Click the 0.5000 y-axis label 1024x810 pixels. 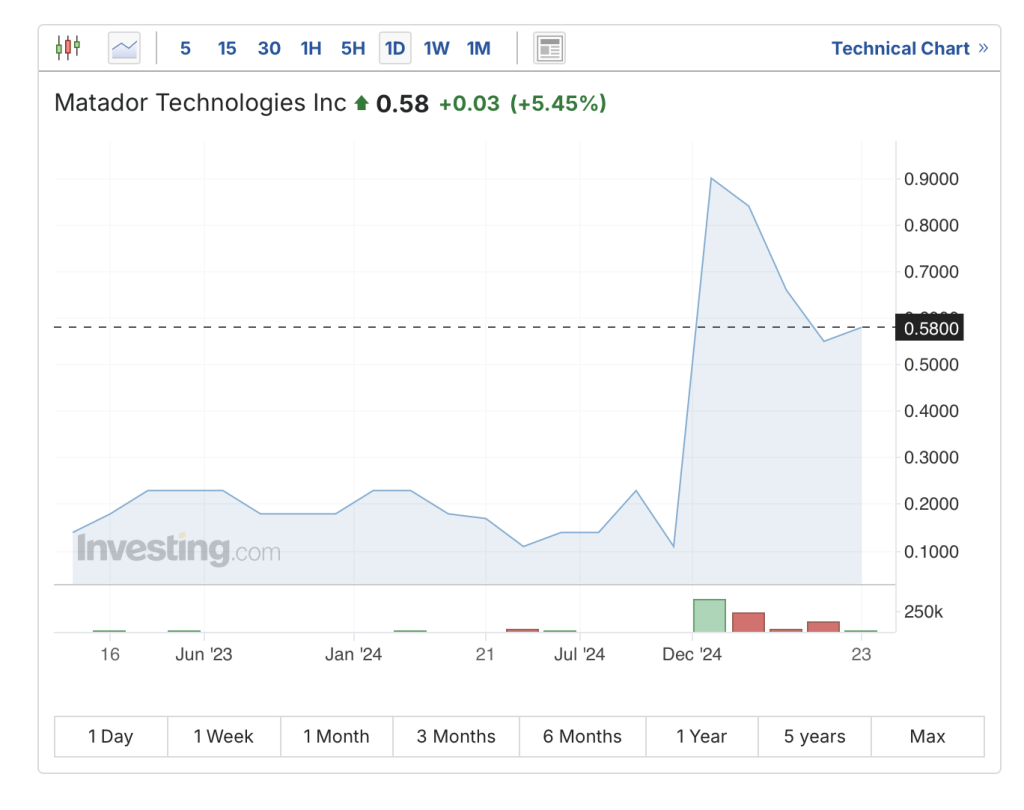tap(931, 364)
